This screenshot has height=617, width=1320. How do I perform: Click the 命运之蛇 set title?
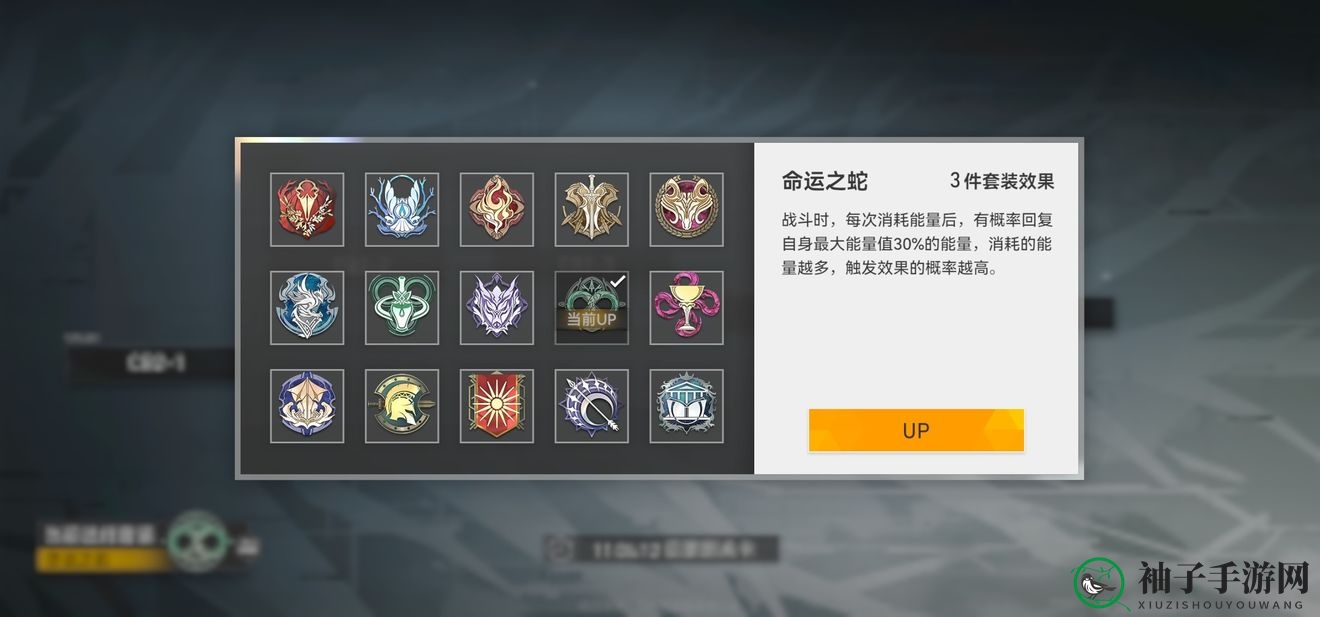tap(825, 181)
